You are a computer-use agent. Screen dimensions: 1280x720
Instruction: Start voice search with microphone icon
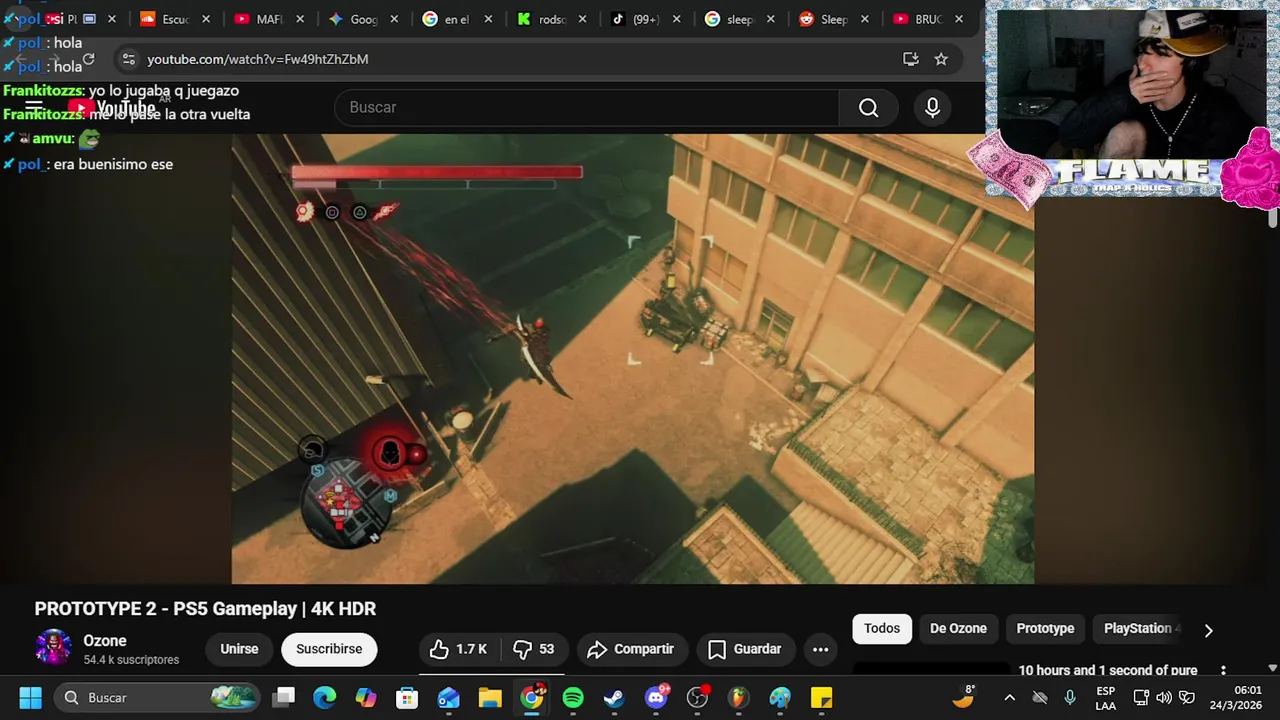[x=932, y=107]
